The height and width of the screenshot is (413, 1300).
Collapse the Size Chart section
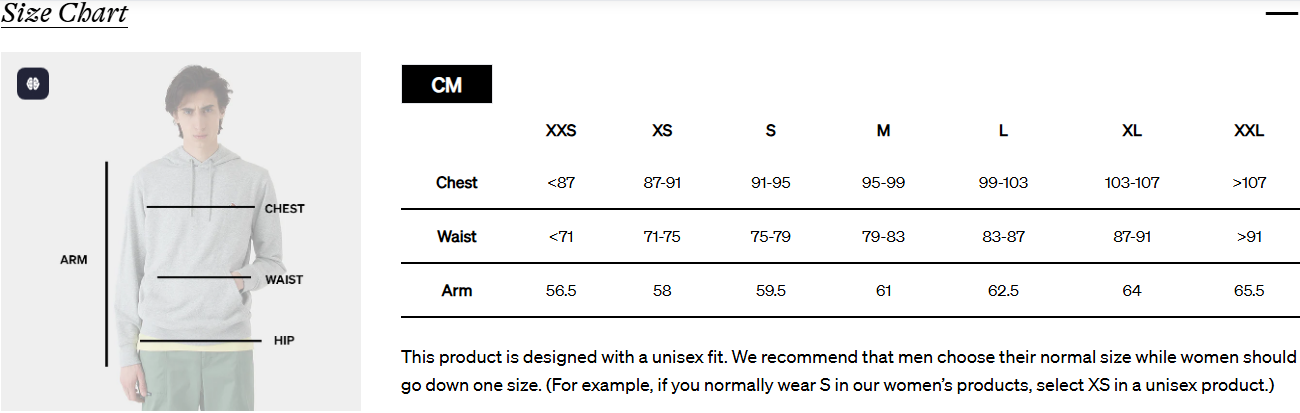coord(1280,14)
